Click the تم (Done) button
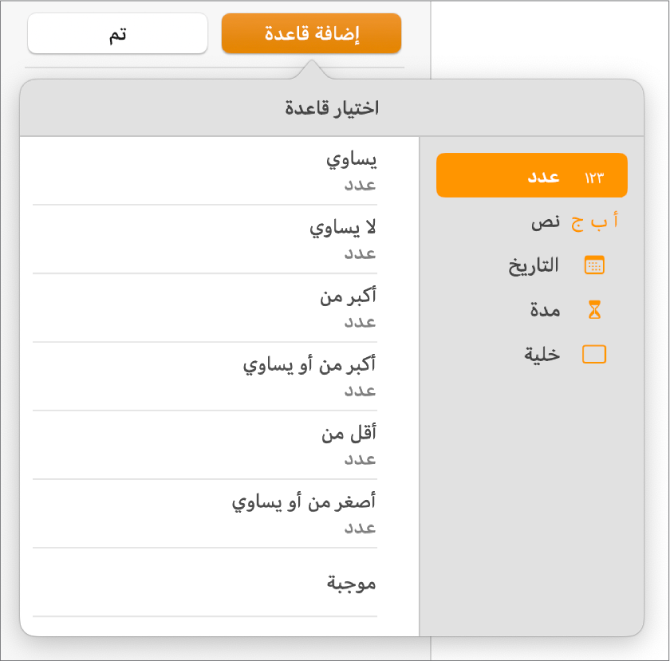This screenshot has width=670, height=662. pyautogui.click(x=117, y=34)
